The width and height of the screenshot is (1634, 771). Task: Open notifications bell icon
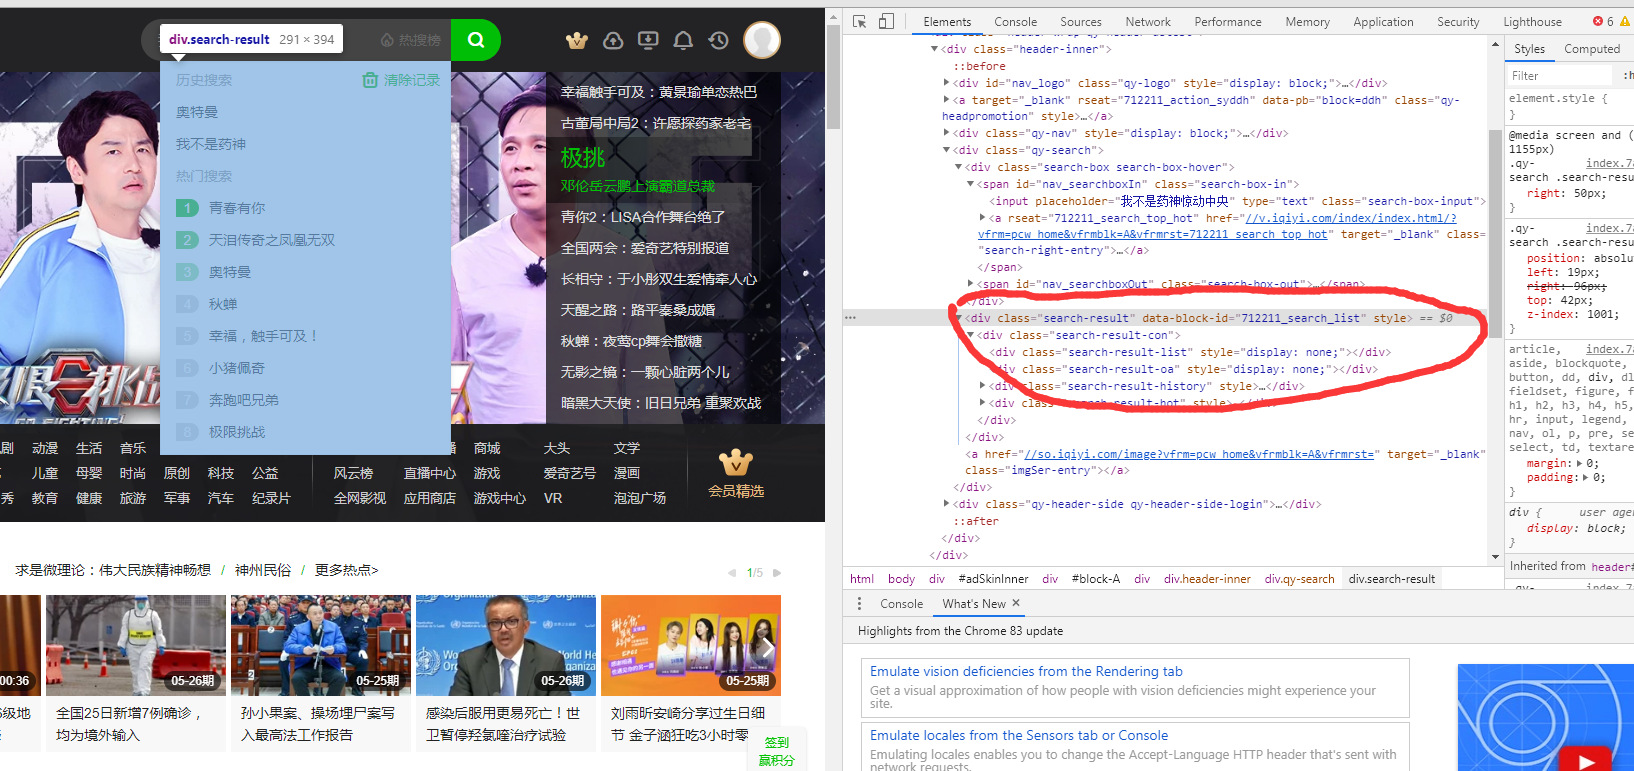click(x=683, y=40)
